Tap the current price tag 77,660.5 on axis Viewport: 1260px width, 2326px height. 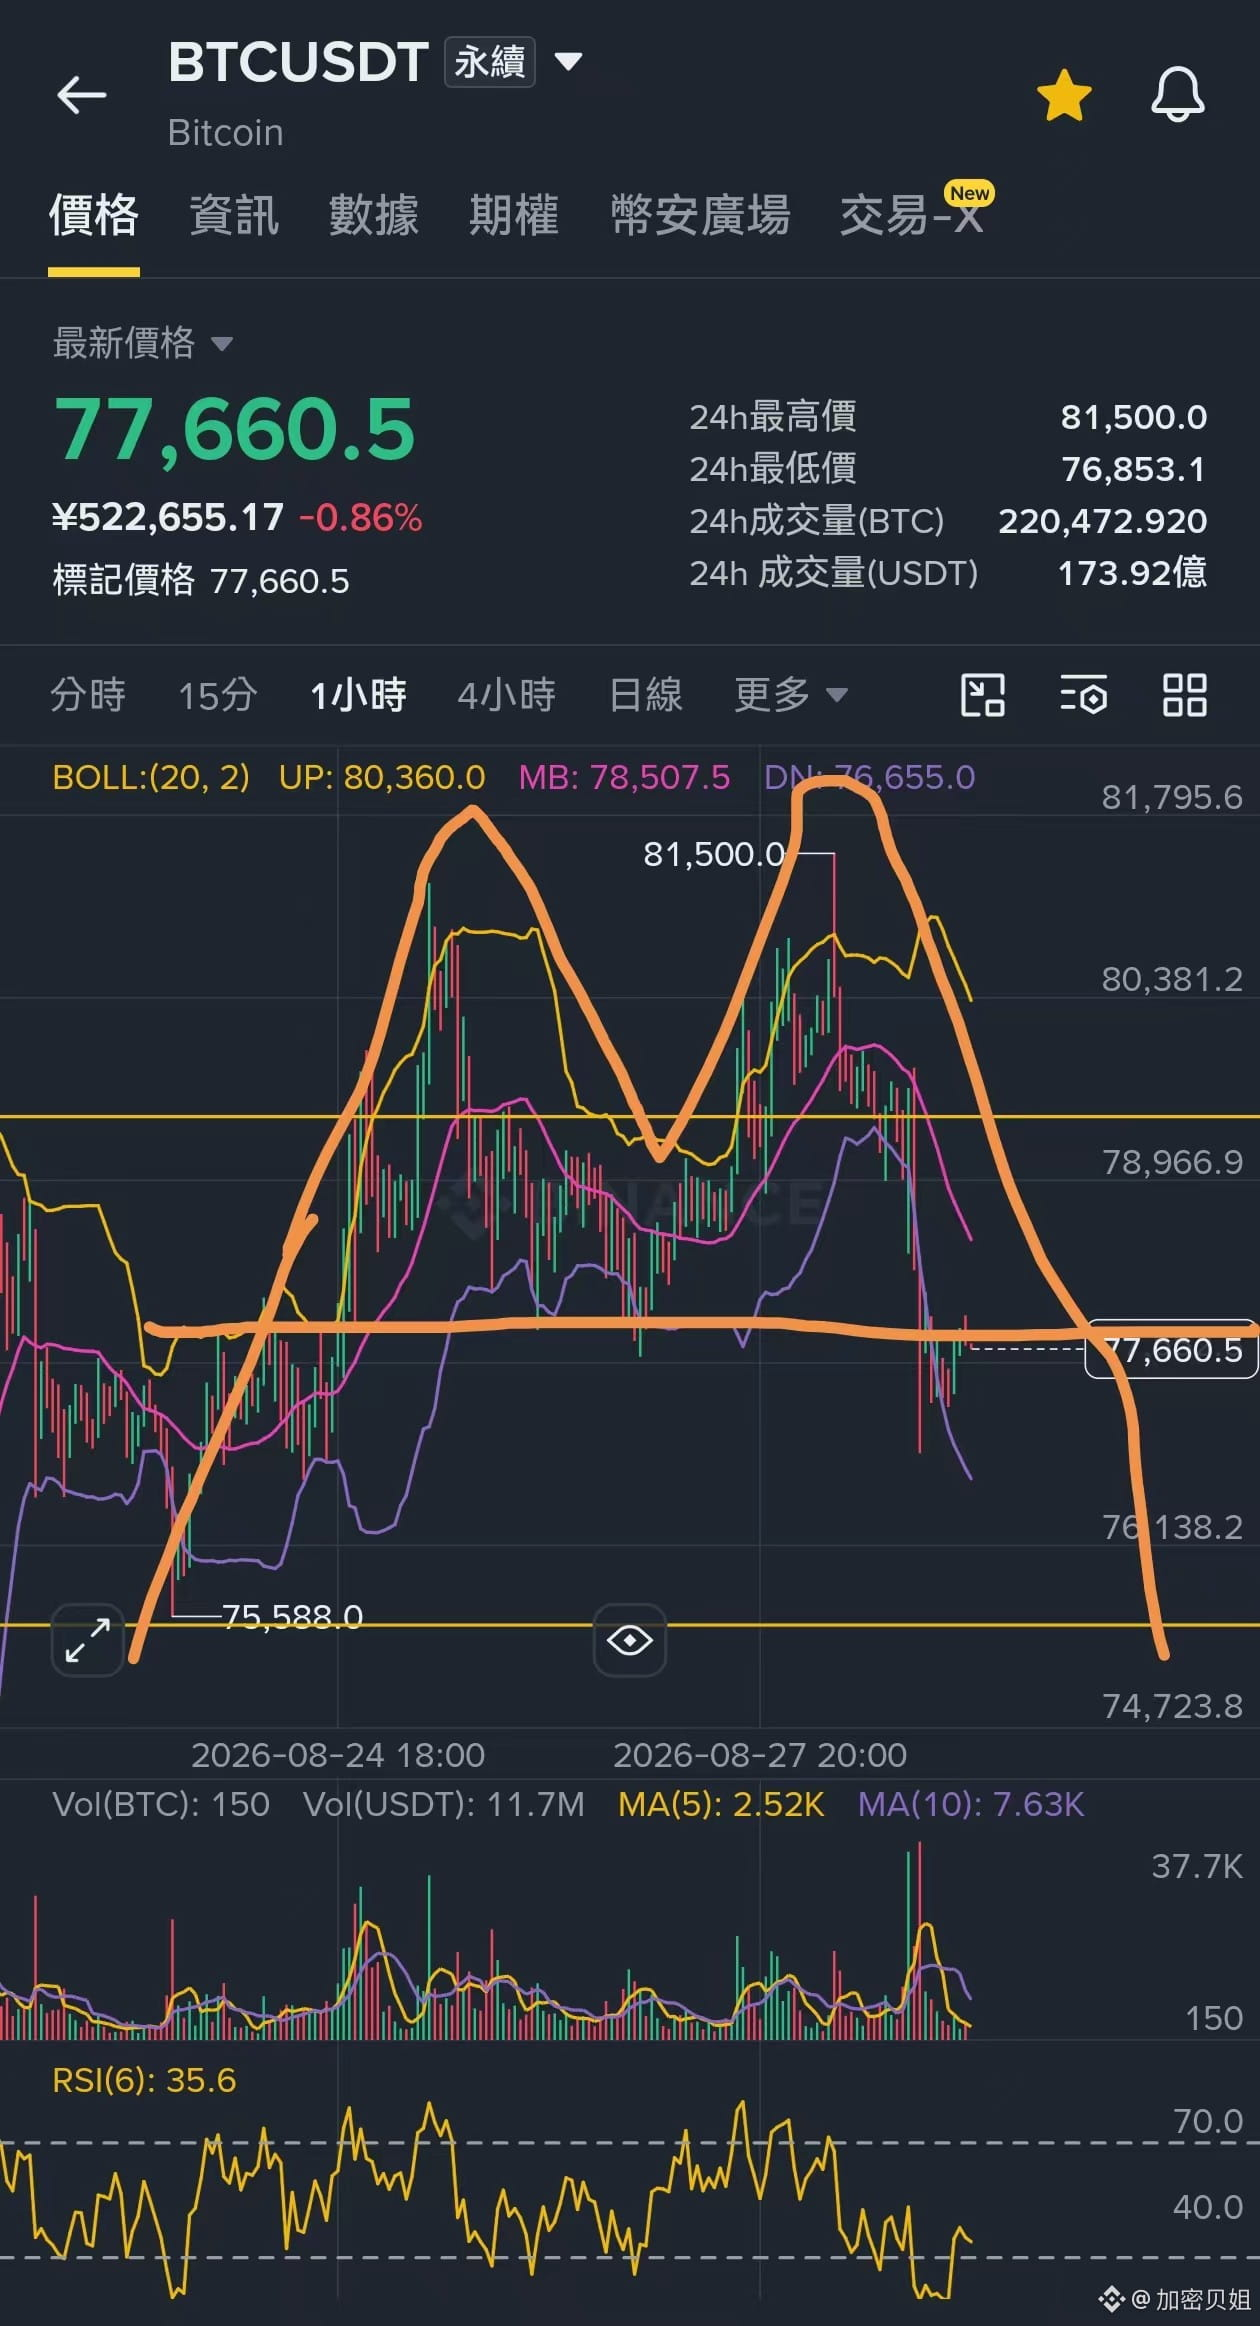(1171, 1349)
